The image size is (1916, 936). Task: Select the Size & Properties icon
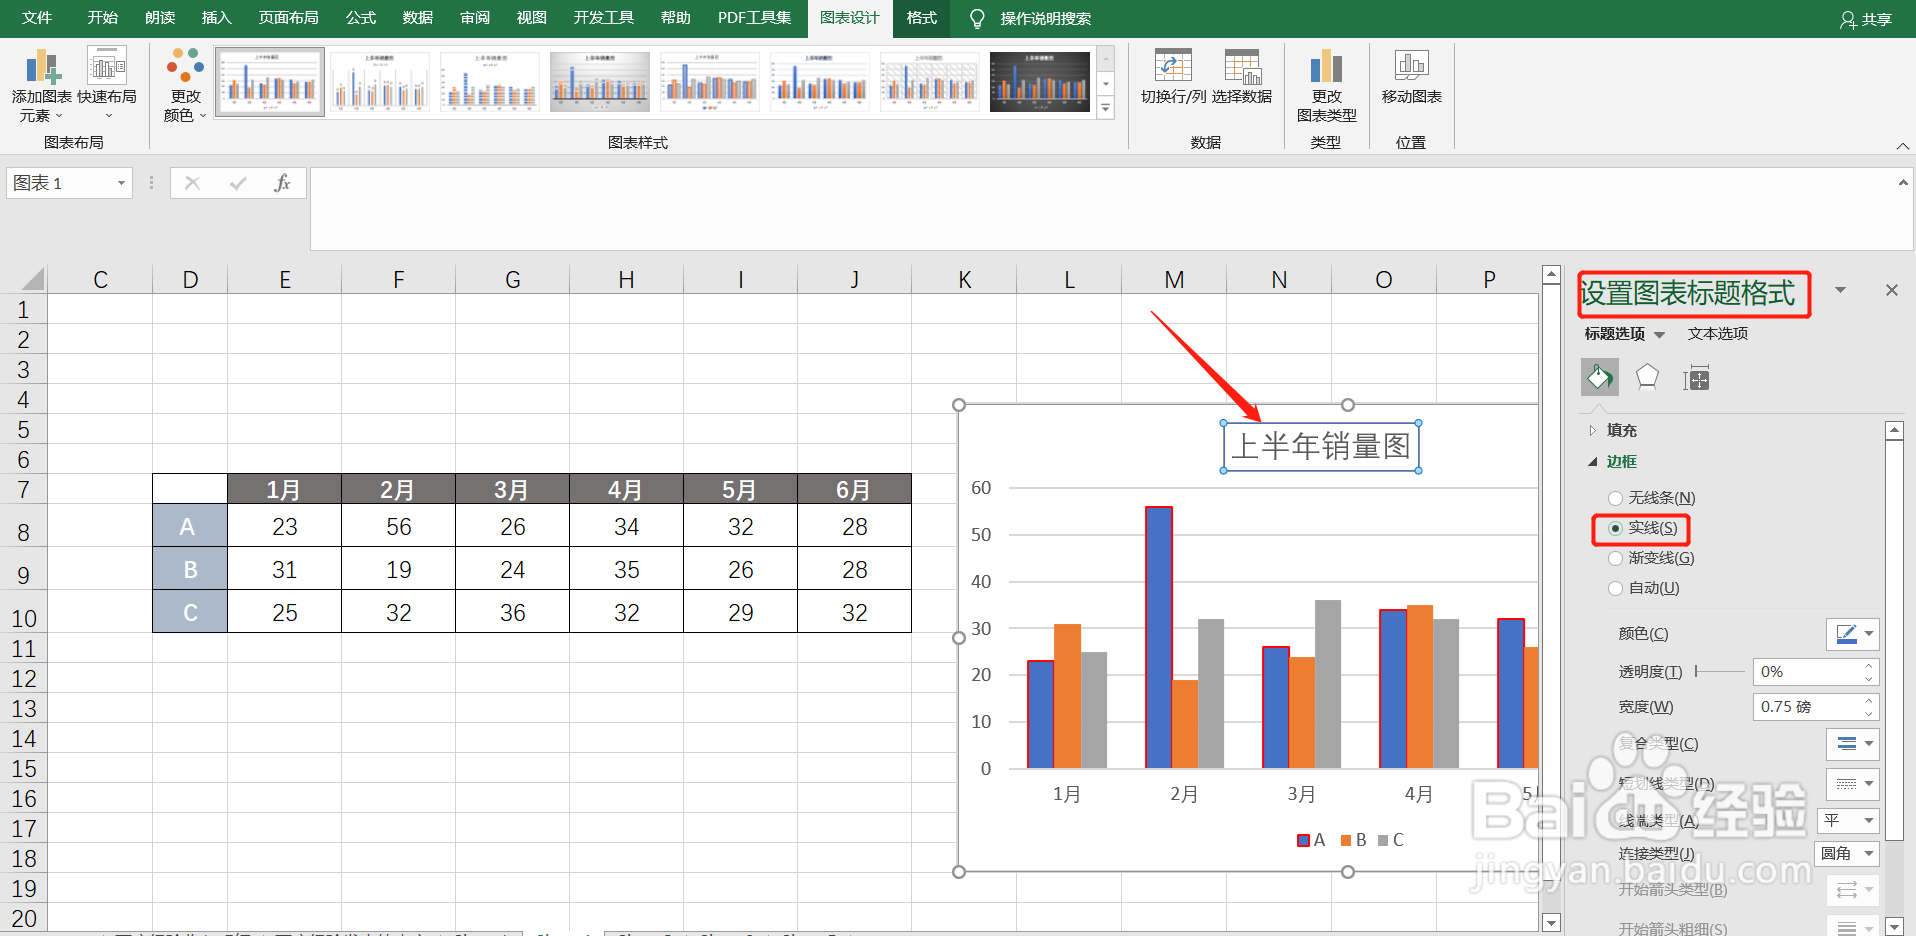pyautogui.click(x=1696, y=378)
